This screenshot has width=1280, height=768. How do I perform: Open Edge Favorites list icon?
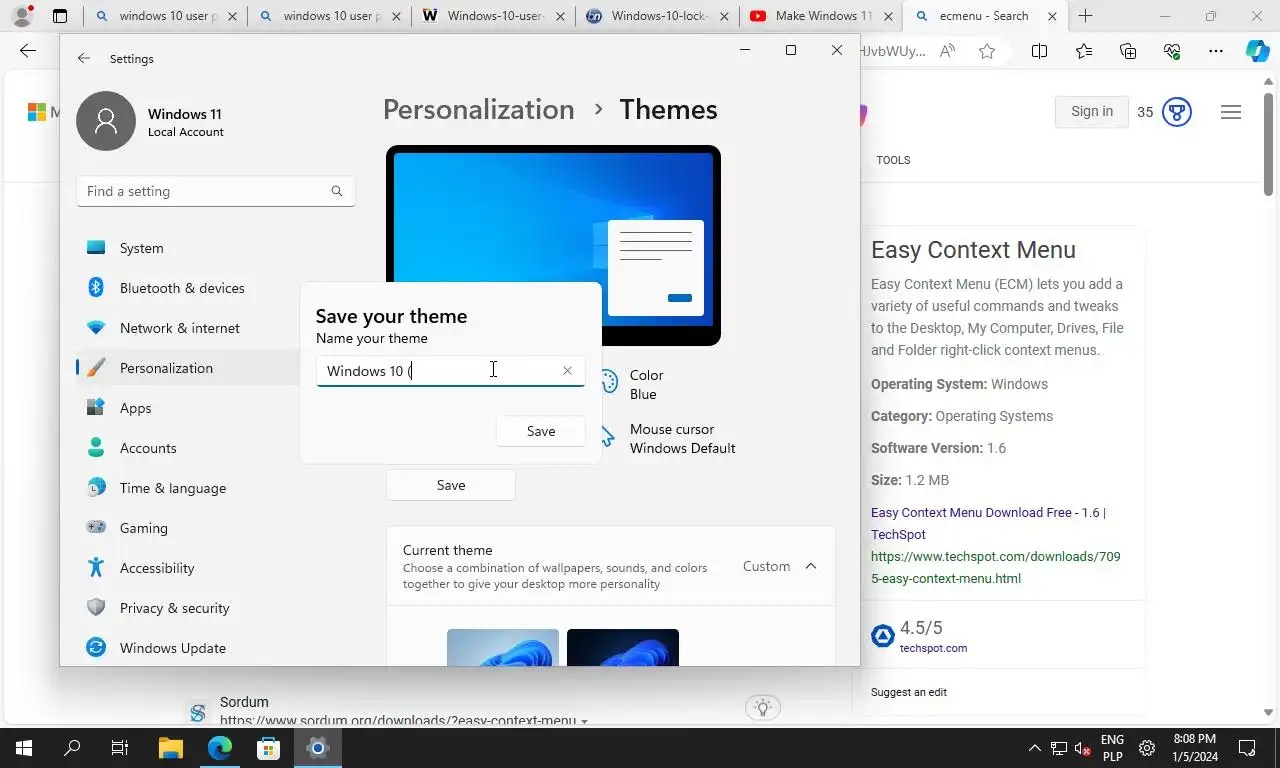click(x=1084, y=51)
